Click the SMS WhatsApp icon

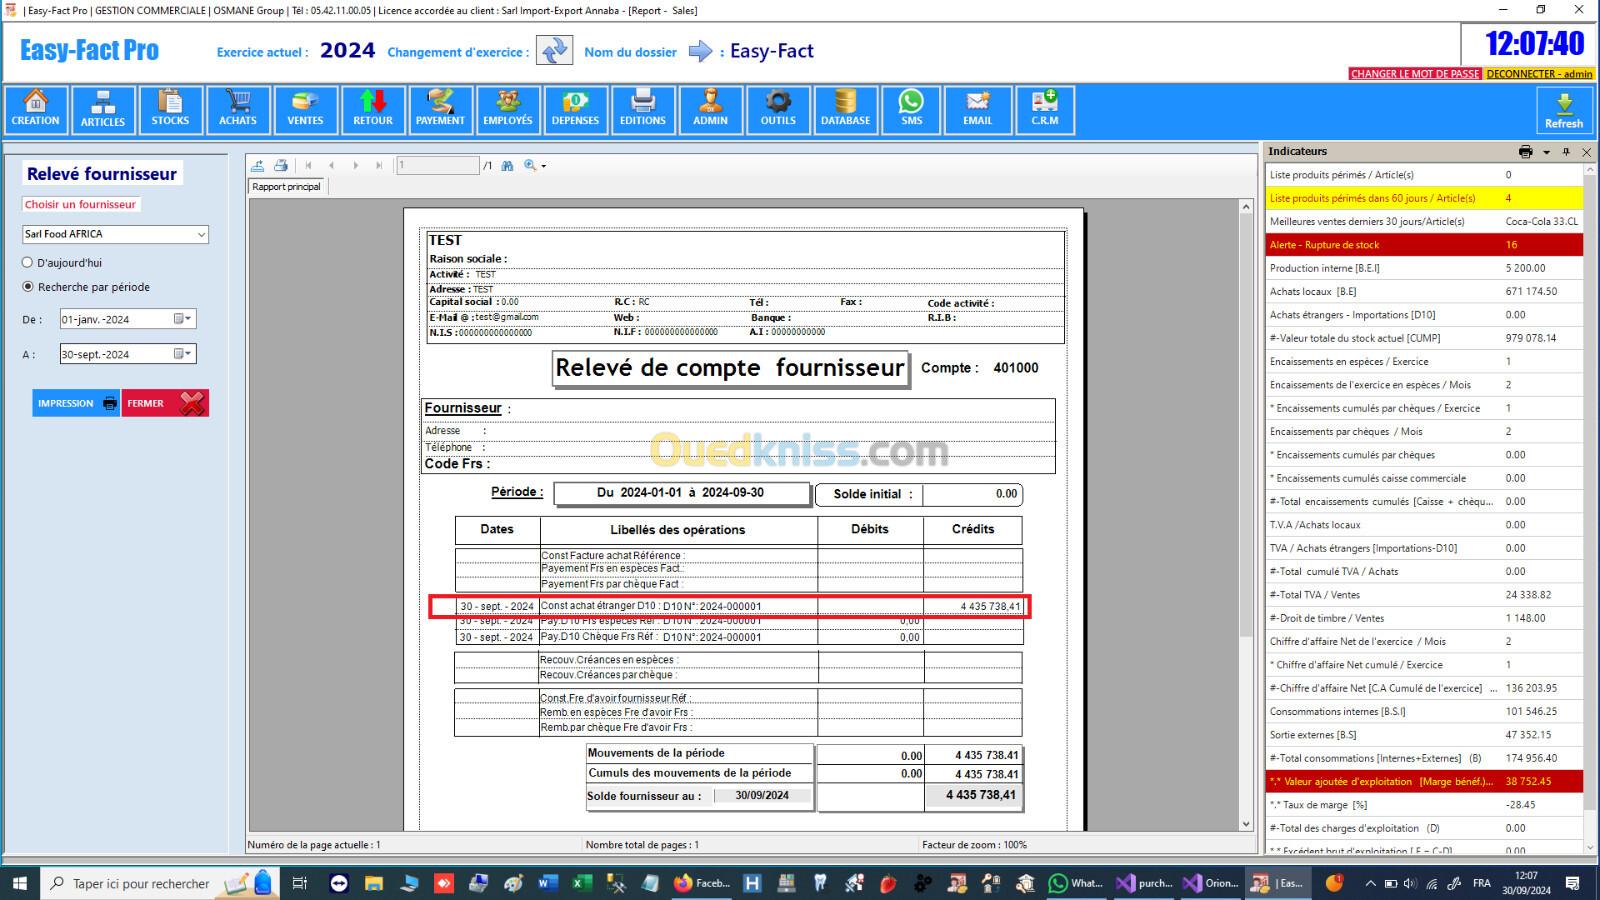(911, 109)
